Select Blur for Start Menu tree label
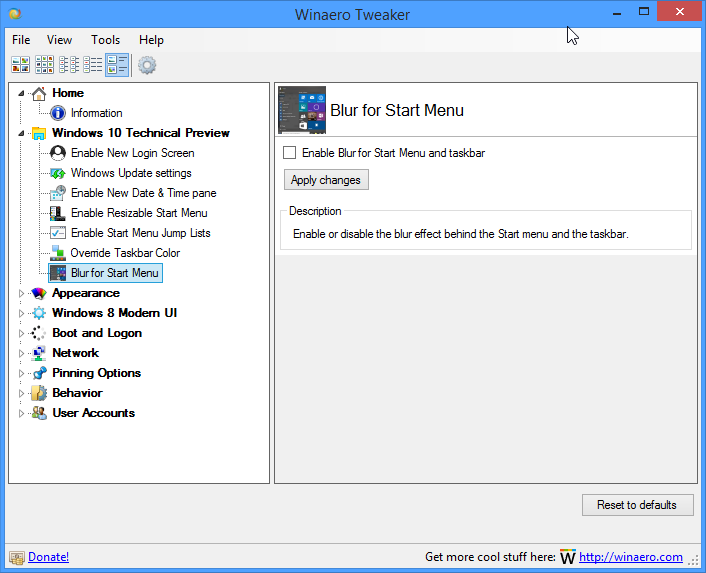Image resolution: width=706 pixels, height=573 pixels. tap(115, 273)
